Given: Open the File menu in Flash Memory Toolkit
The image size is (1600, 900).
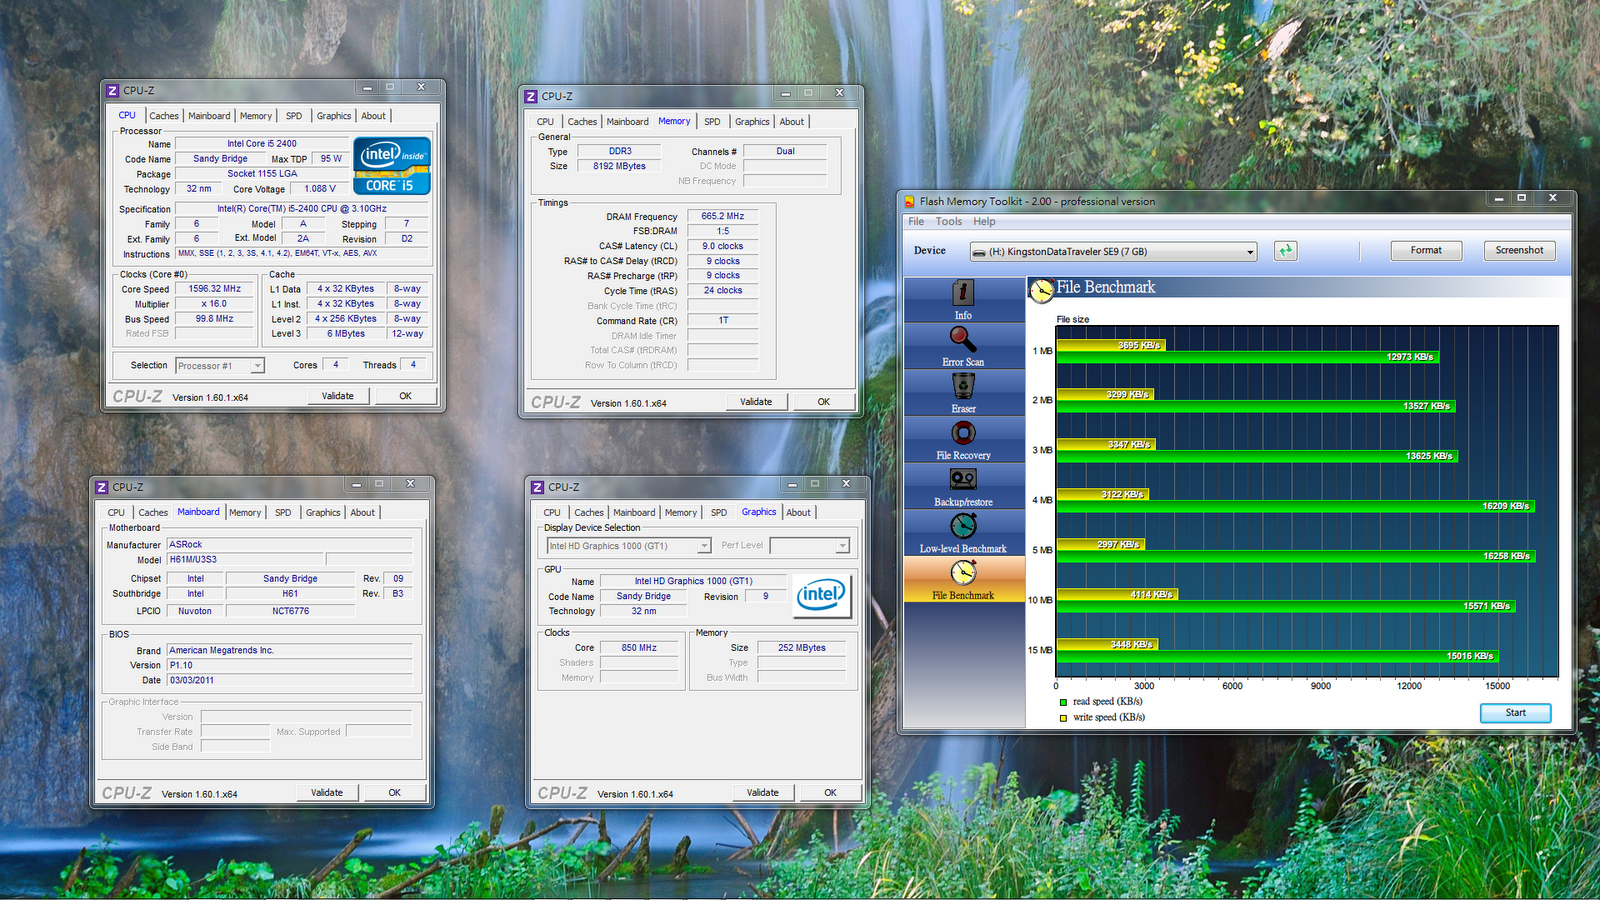Looking at the screenshot, I should pos(916,222).
